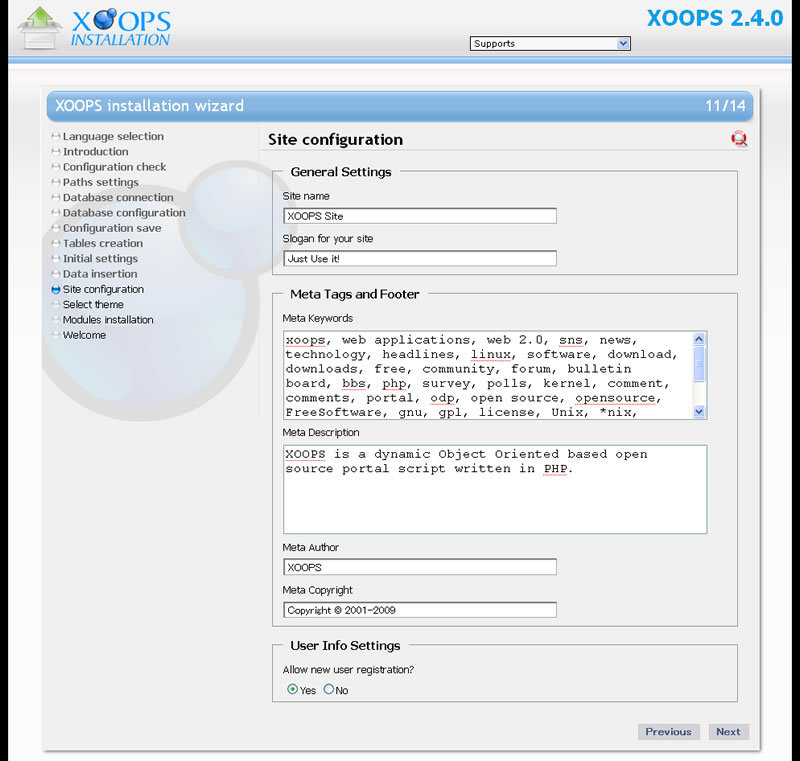Click Meta Keywords scrollbar down arrow
Viewport: 800px width, 761px height.
point(699,412)
